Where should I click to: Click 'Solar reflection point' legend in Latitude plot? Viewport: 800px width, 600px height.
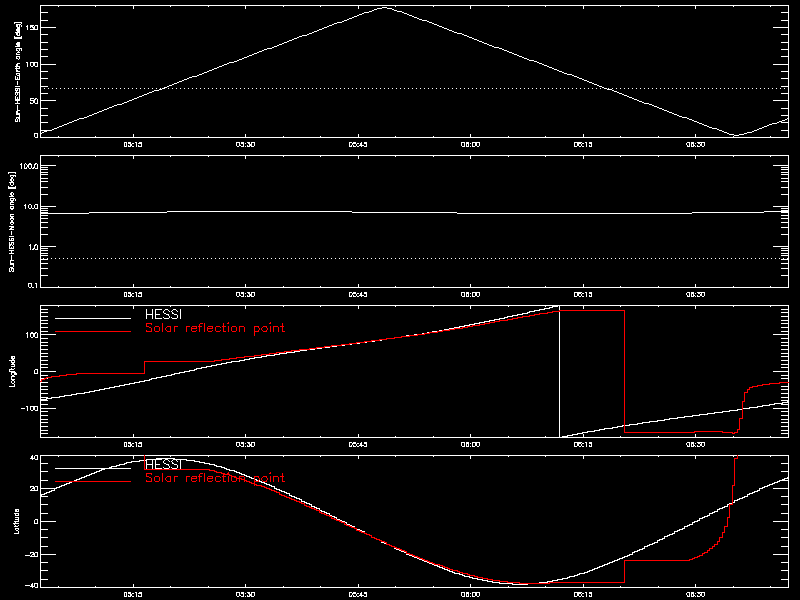click(215, 478)
